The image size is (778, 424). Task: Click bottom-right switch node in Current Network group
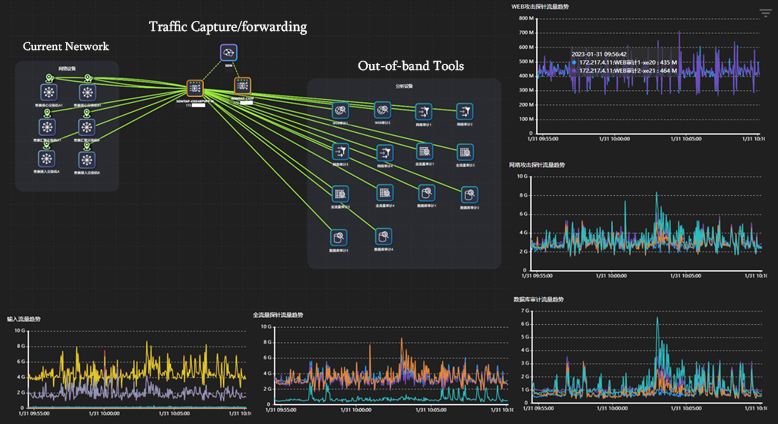pos(88,159)
